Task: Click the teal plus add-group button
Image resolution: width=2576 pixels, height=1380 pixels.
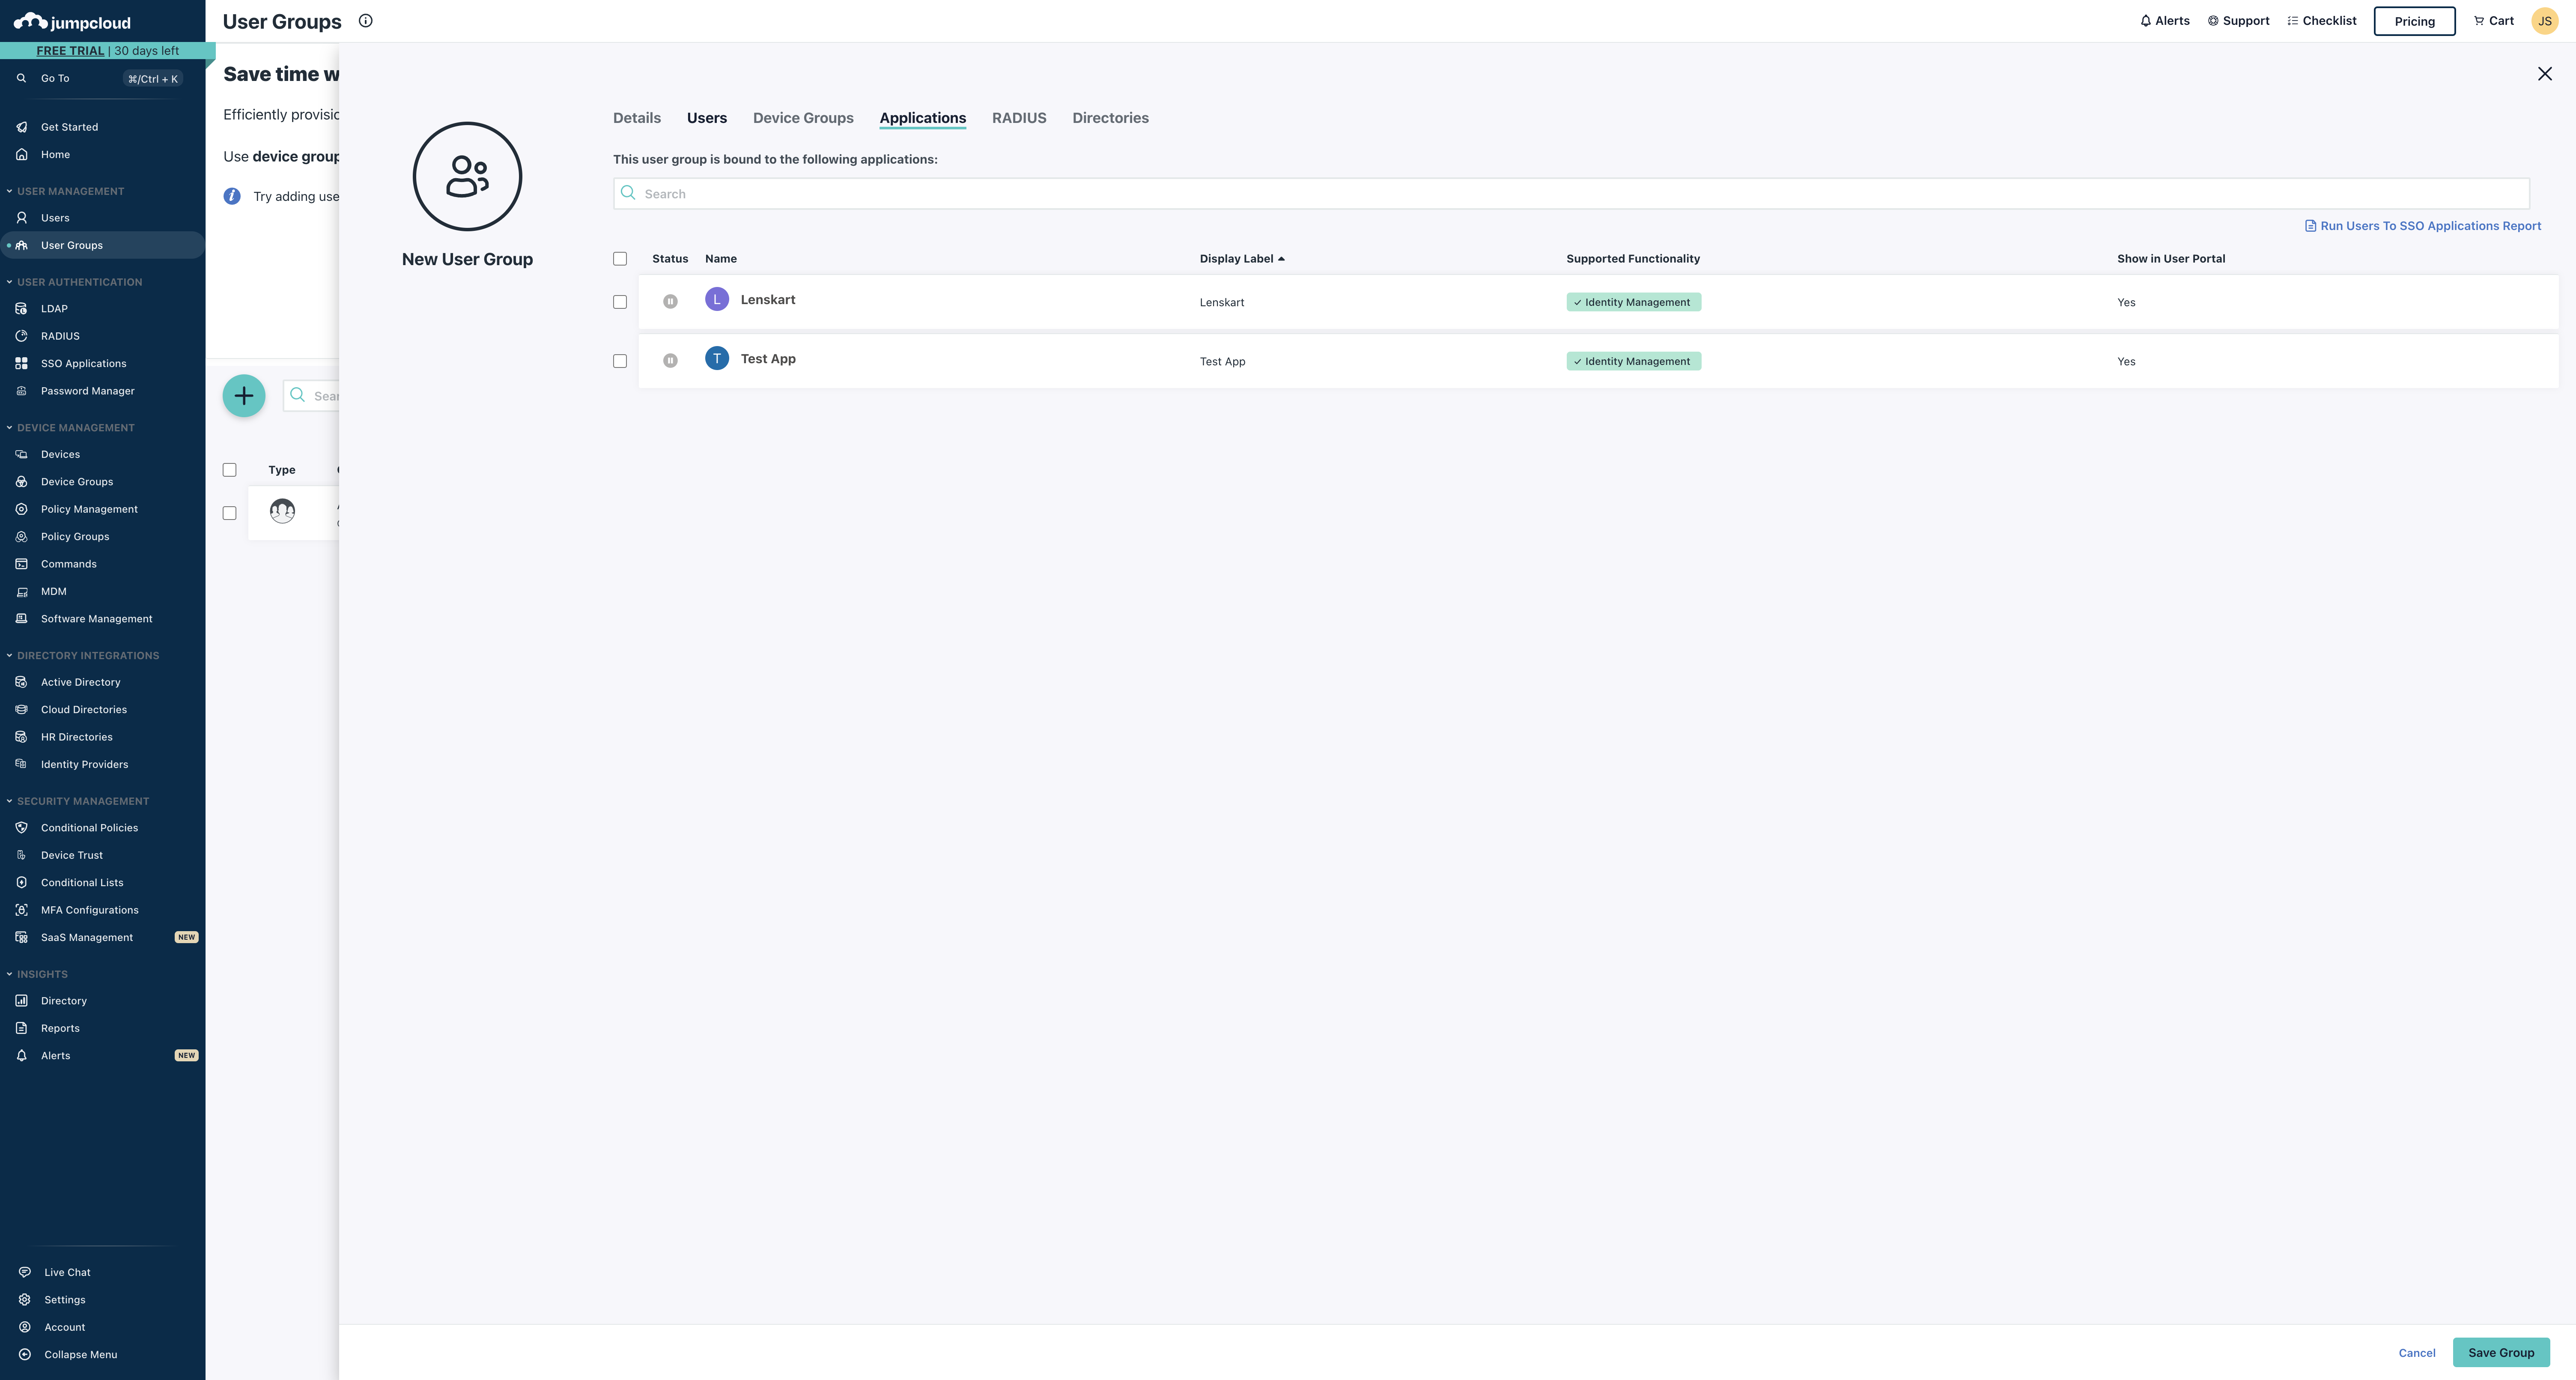Action: coord(244,396)
